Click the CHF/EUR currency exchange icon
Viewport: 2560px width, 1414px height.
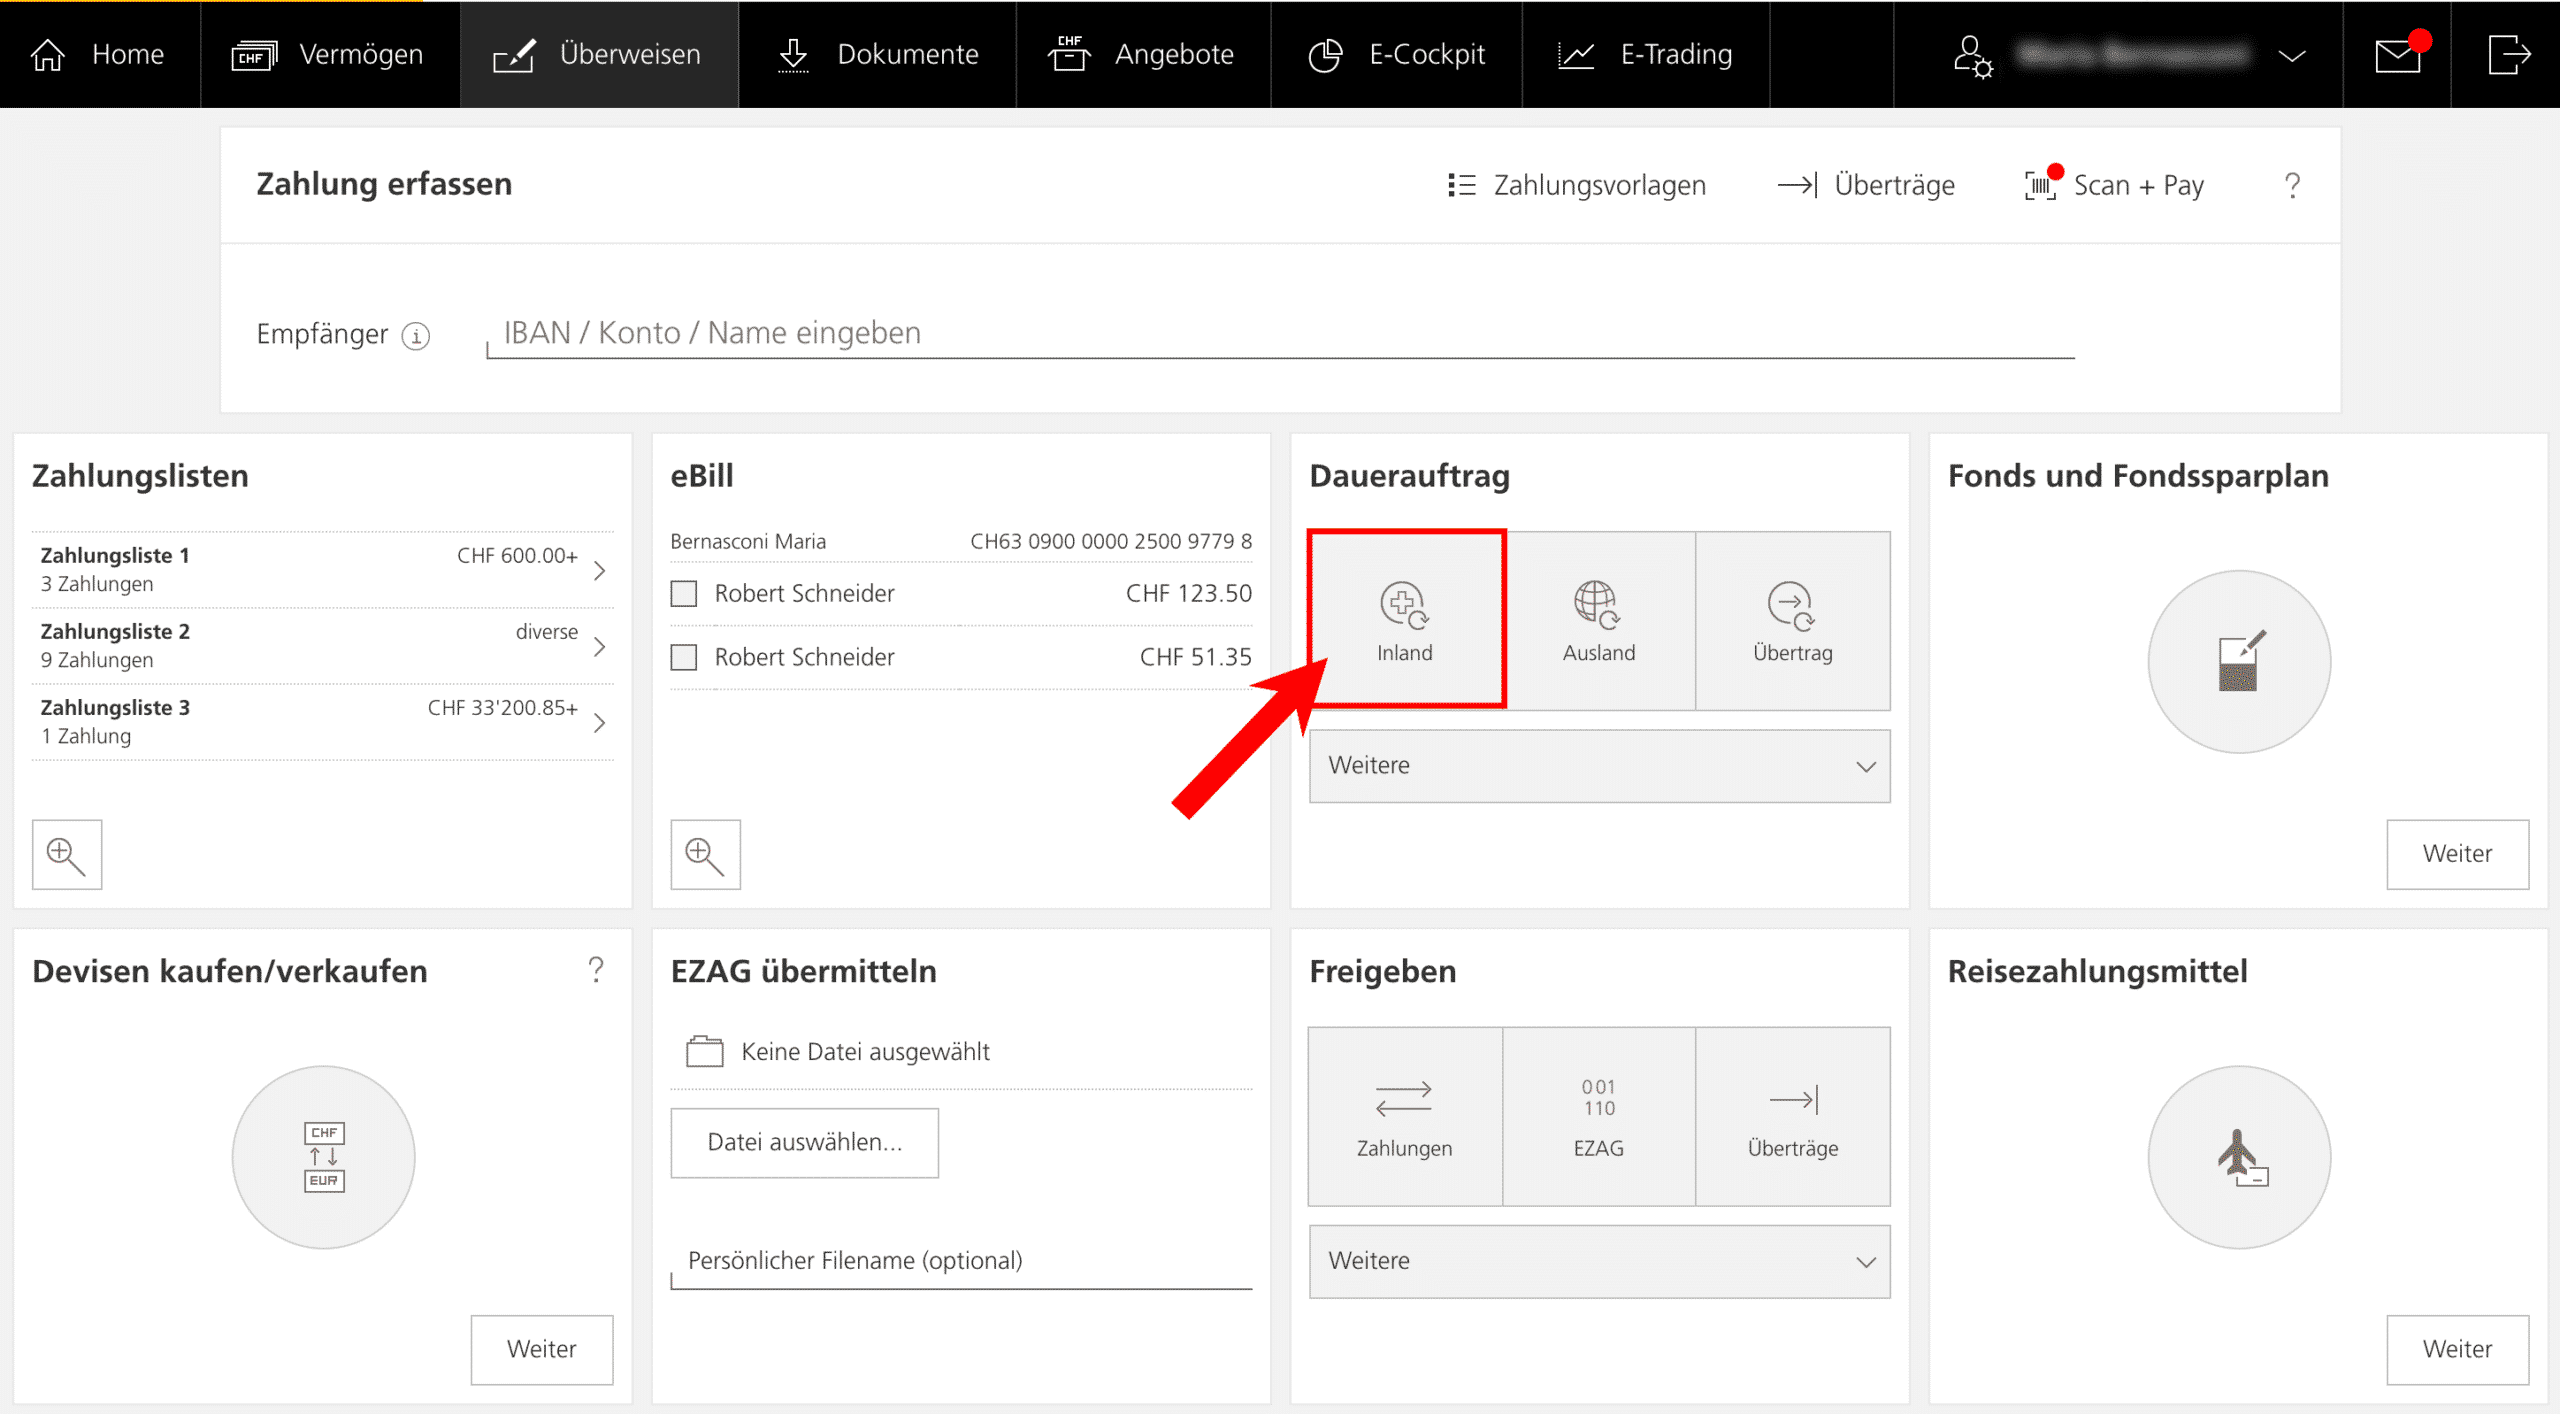coord(323,1157)
